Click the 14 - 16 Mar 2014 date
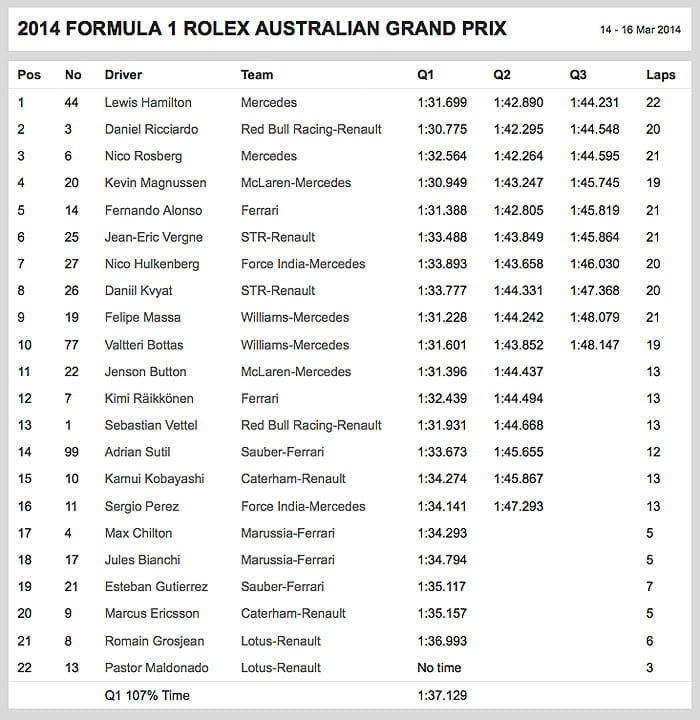The image size is (700, 720). (640, 30)
